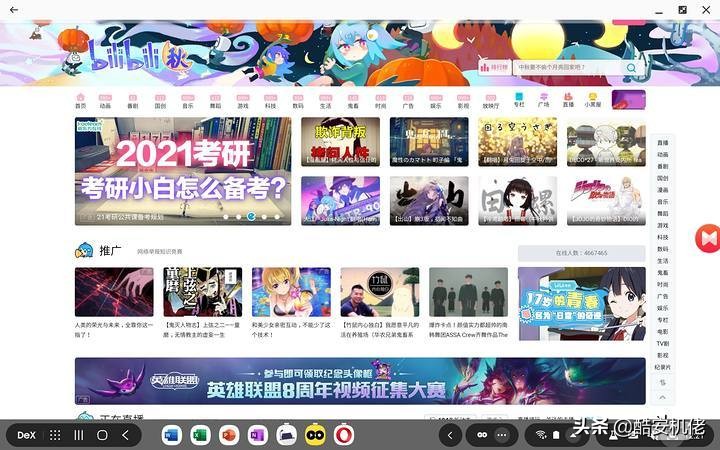The image size is (720, 450).
Task: Open the 欺诈背叛 video thumbnail
Action: point(340,141)
